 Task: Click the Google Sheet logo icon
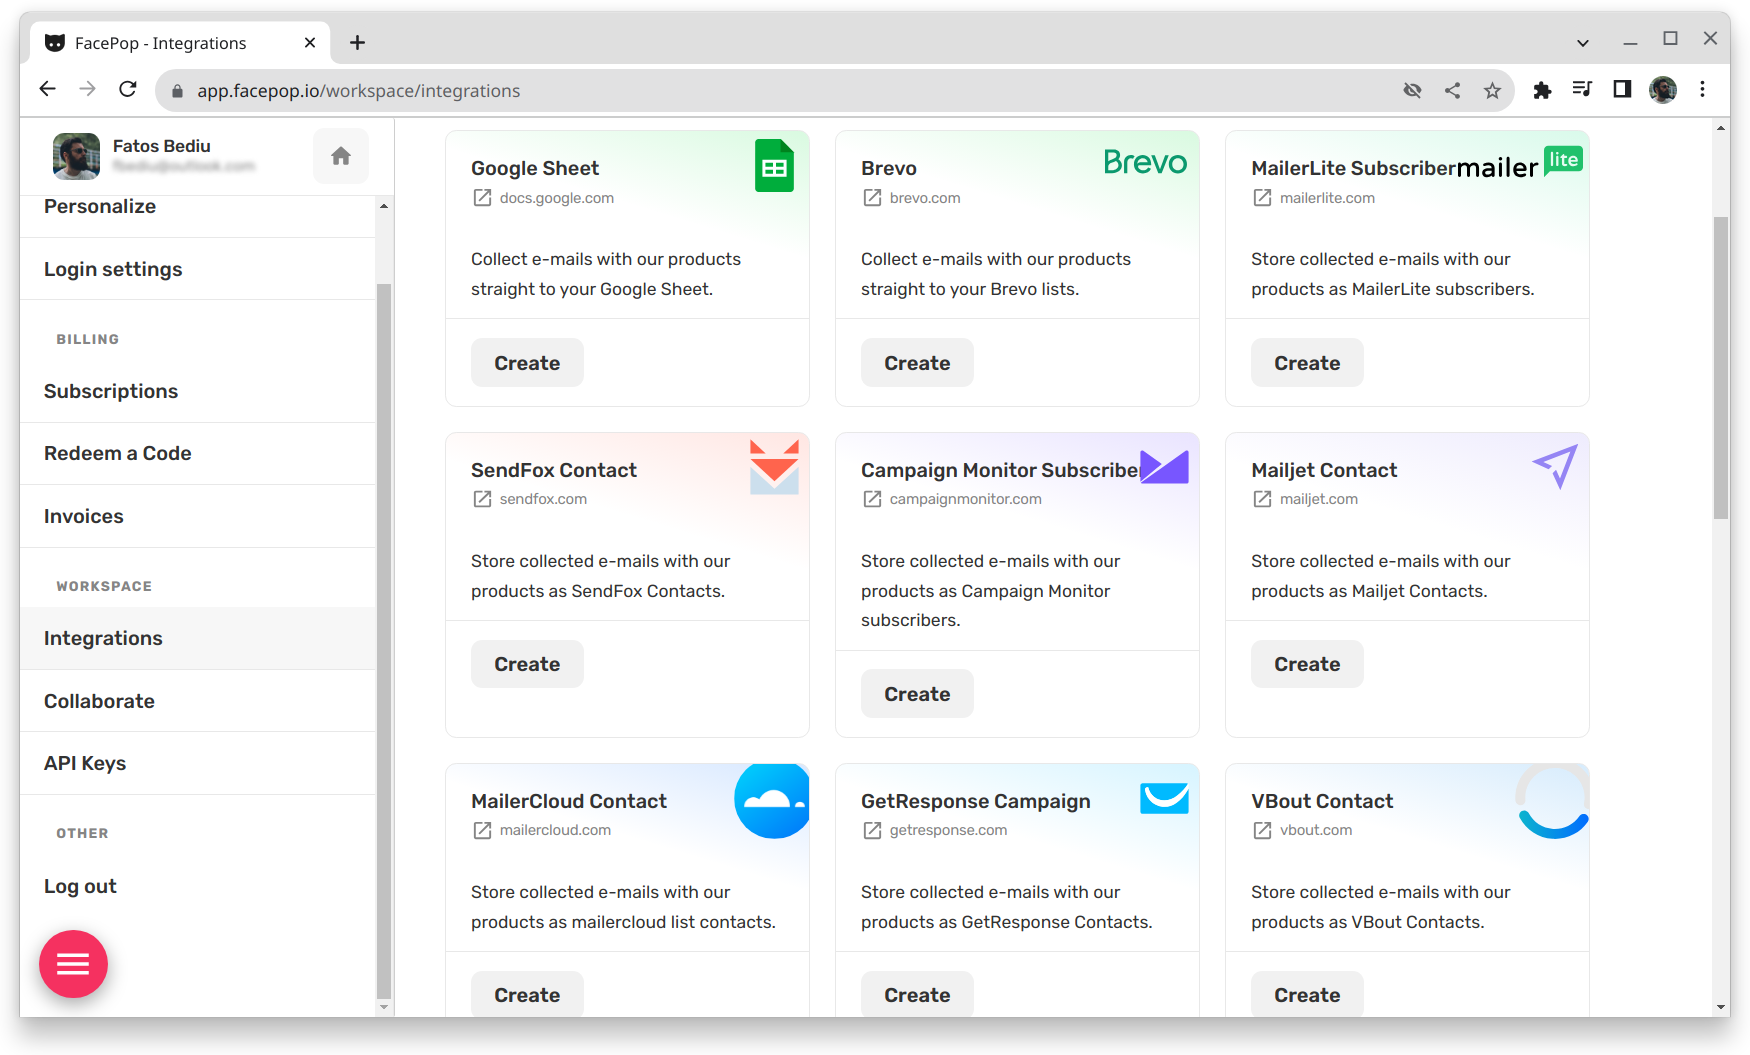click(x=774, y=166)
